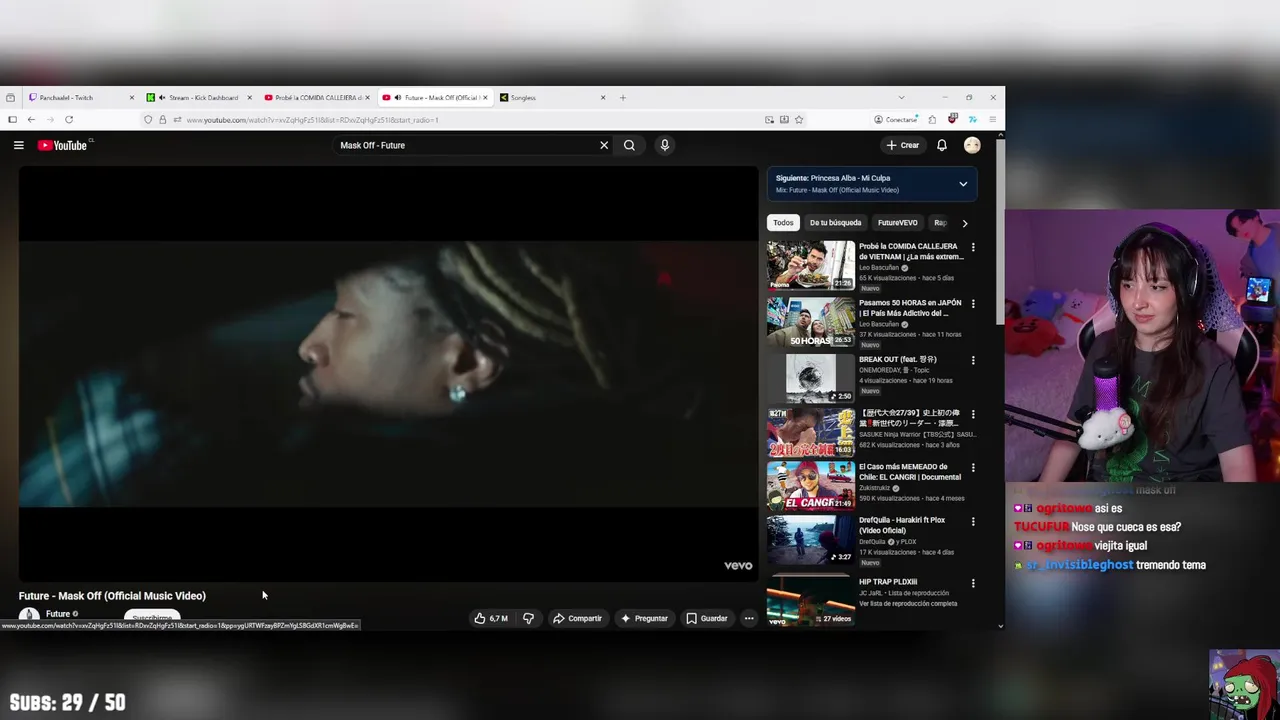Open the browser hamburger application menu

[992, 120]
